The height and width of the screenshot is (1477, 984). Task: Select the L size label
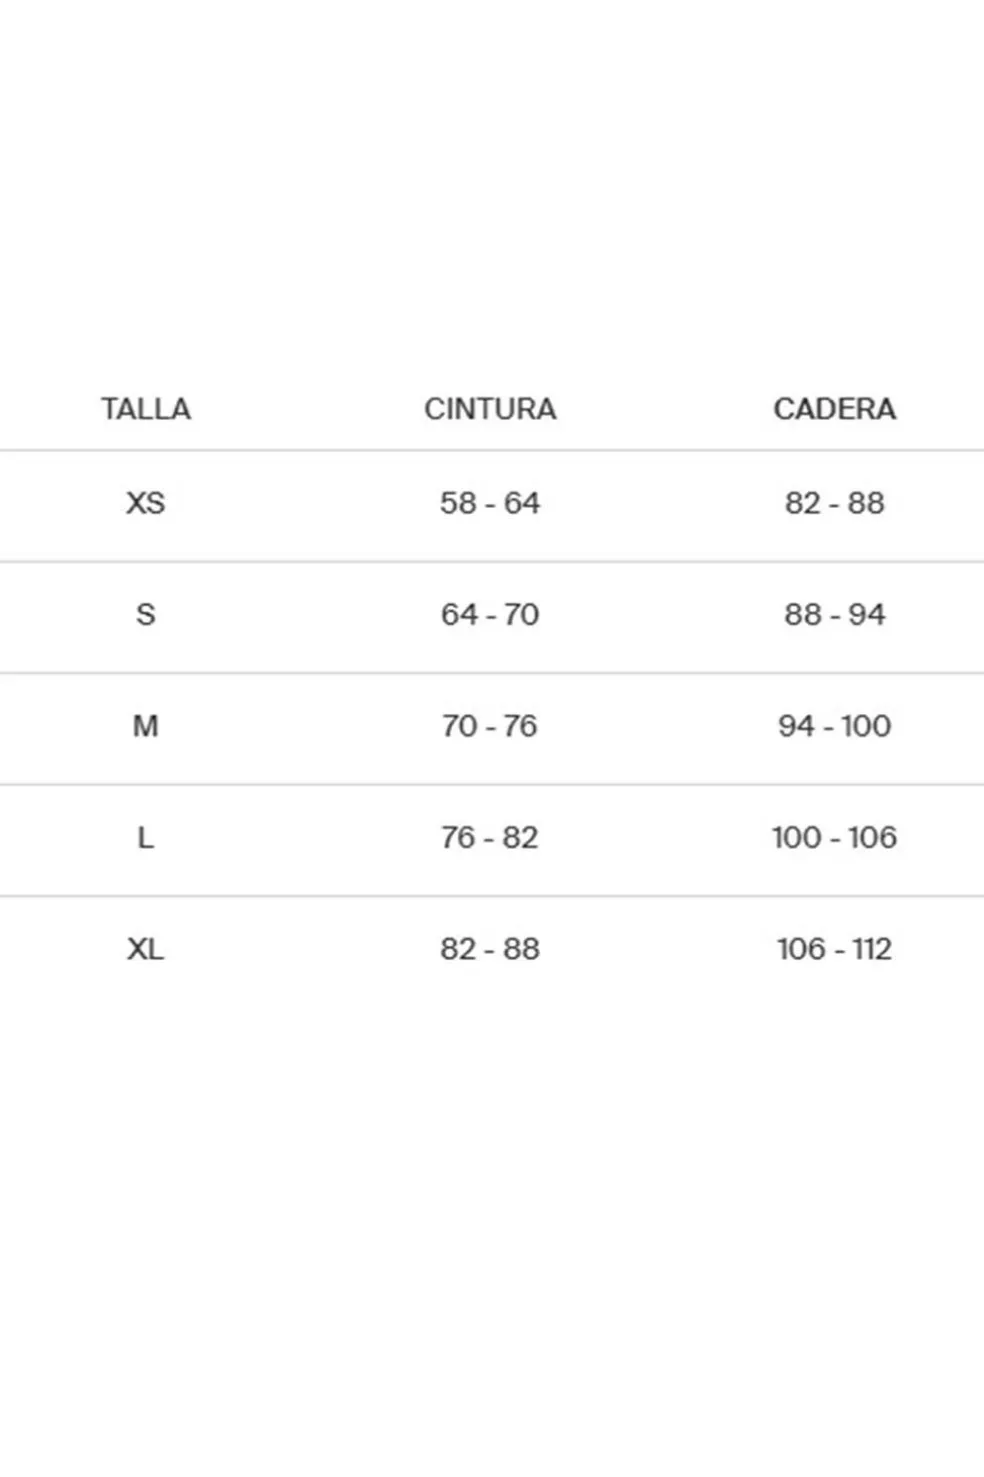point(146,837)
